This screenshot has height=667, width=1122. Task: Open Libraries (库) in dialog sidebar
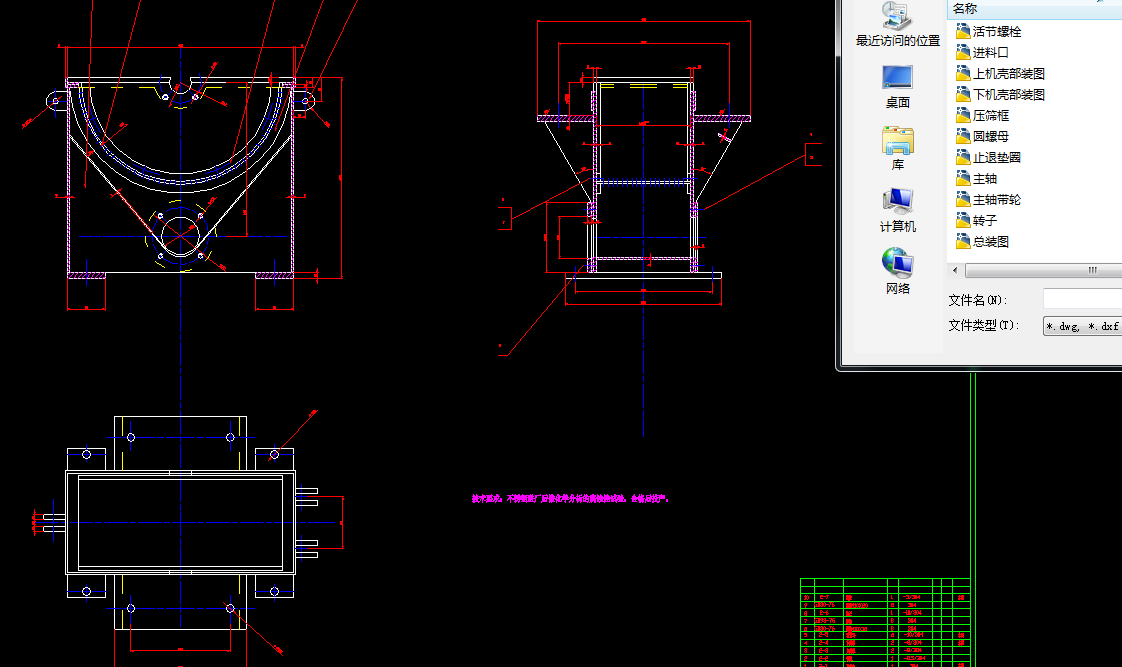[x=897, y=149]
